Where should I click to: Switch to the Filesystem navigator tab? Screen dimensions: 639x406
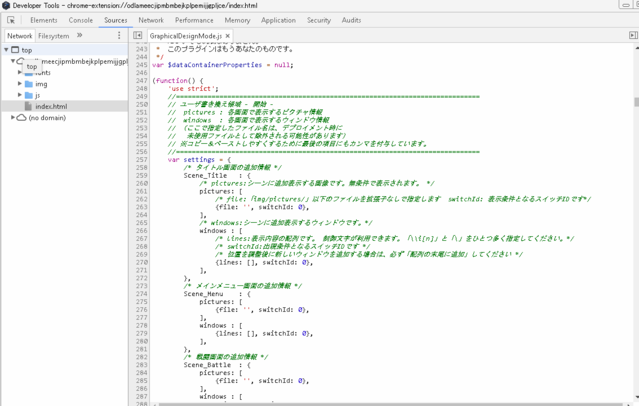point(53,36)
